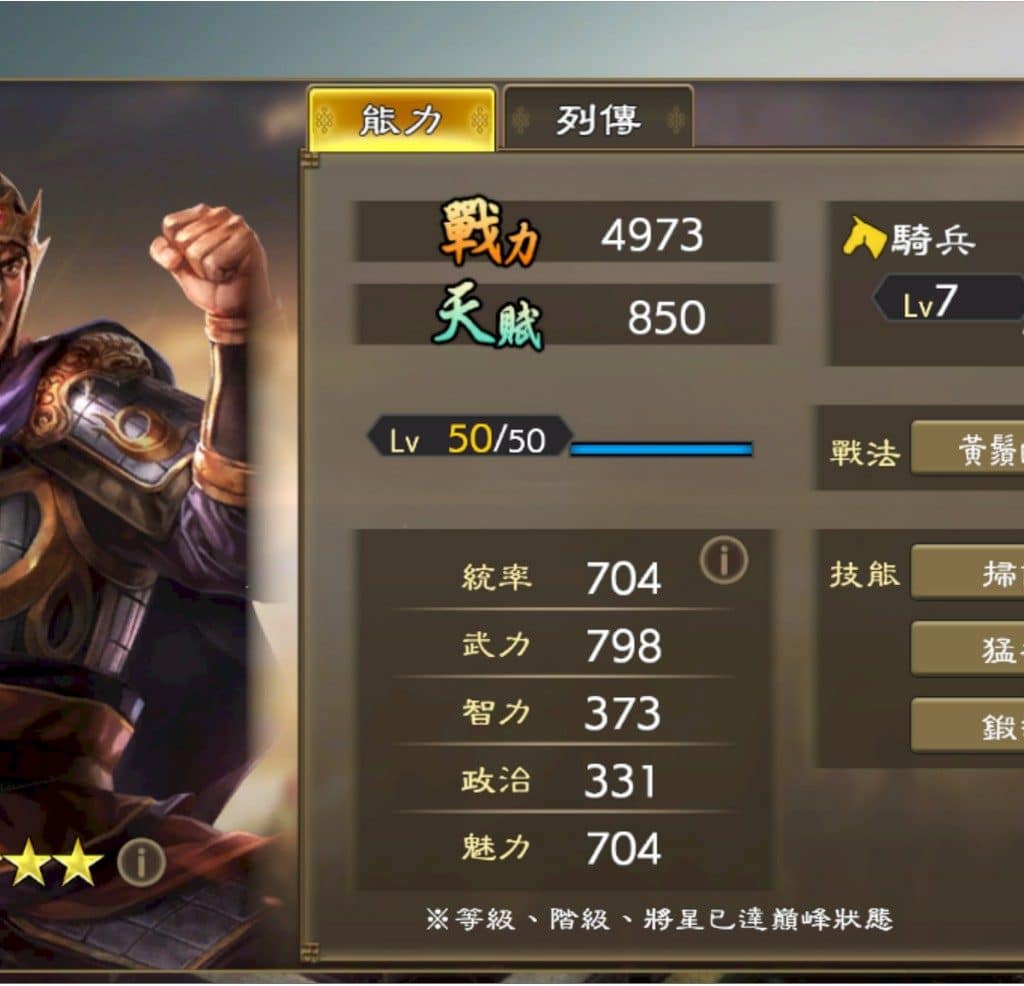Click the blue experience progress bar
This screenshot has height=986, width=1024.
tap(662, 448)
